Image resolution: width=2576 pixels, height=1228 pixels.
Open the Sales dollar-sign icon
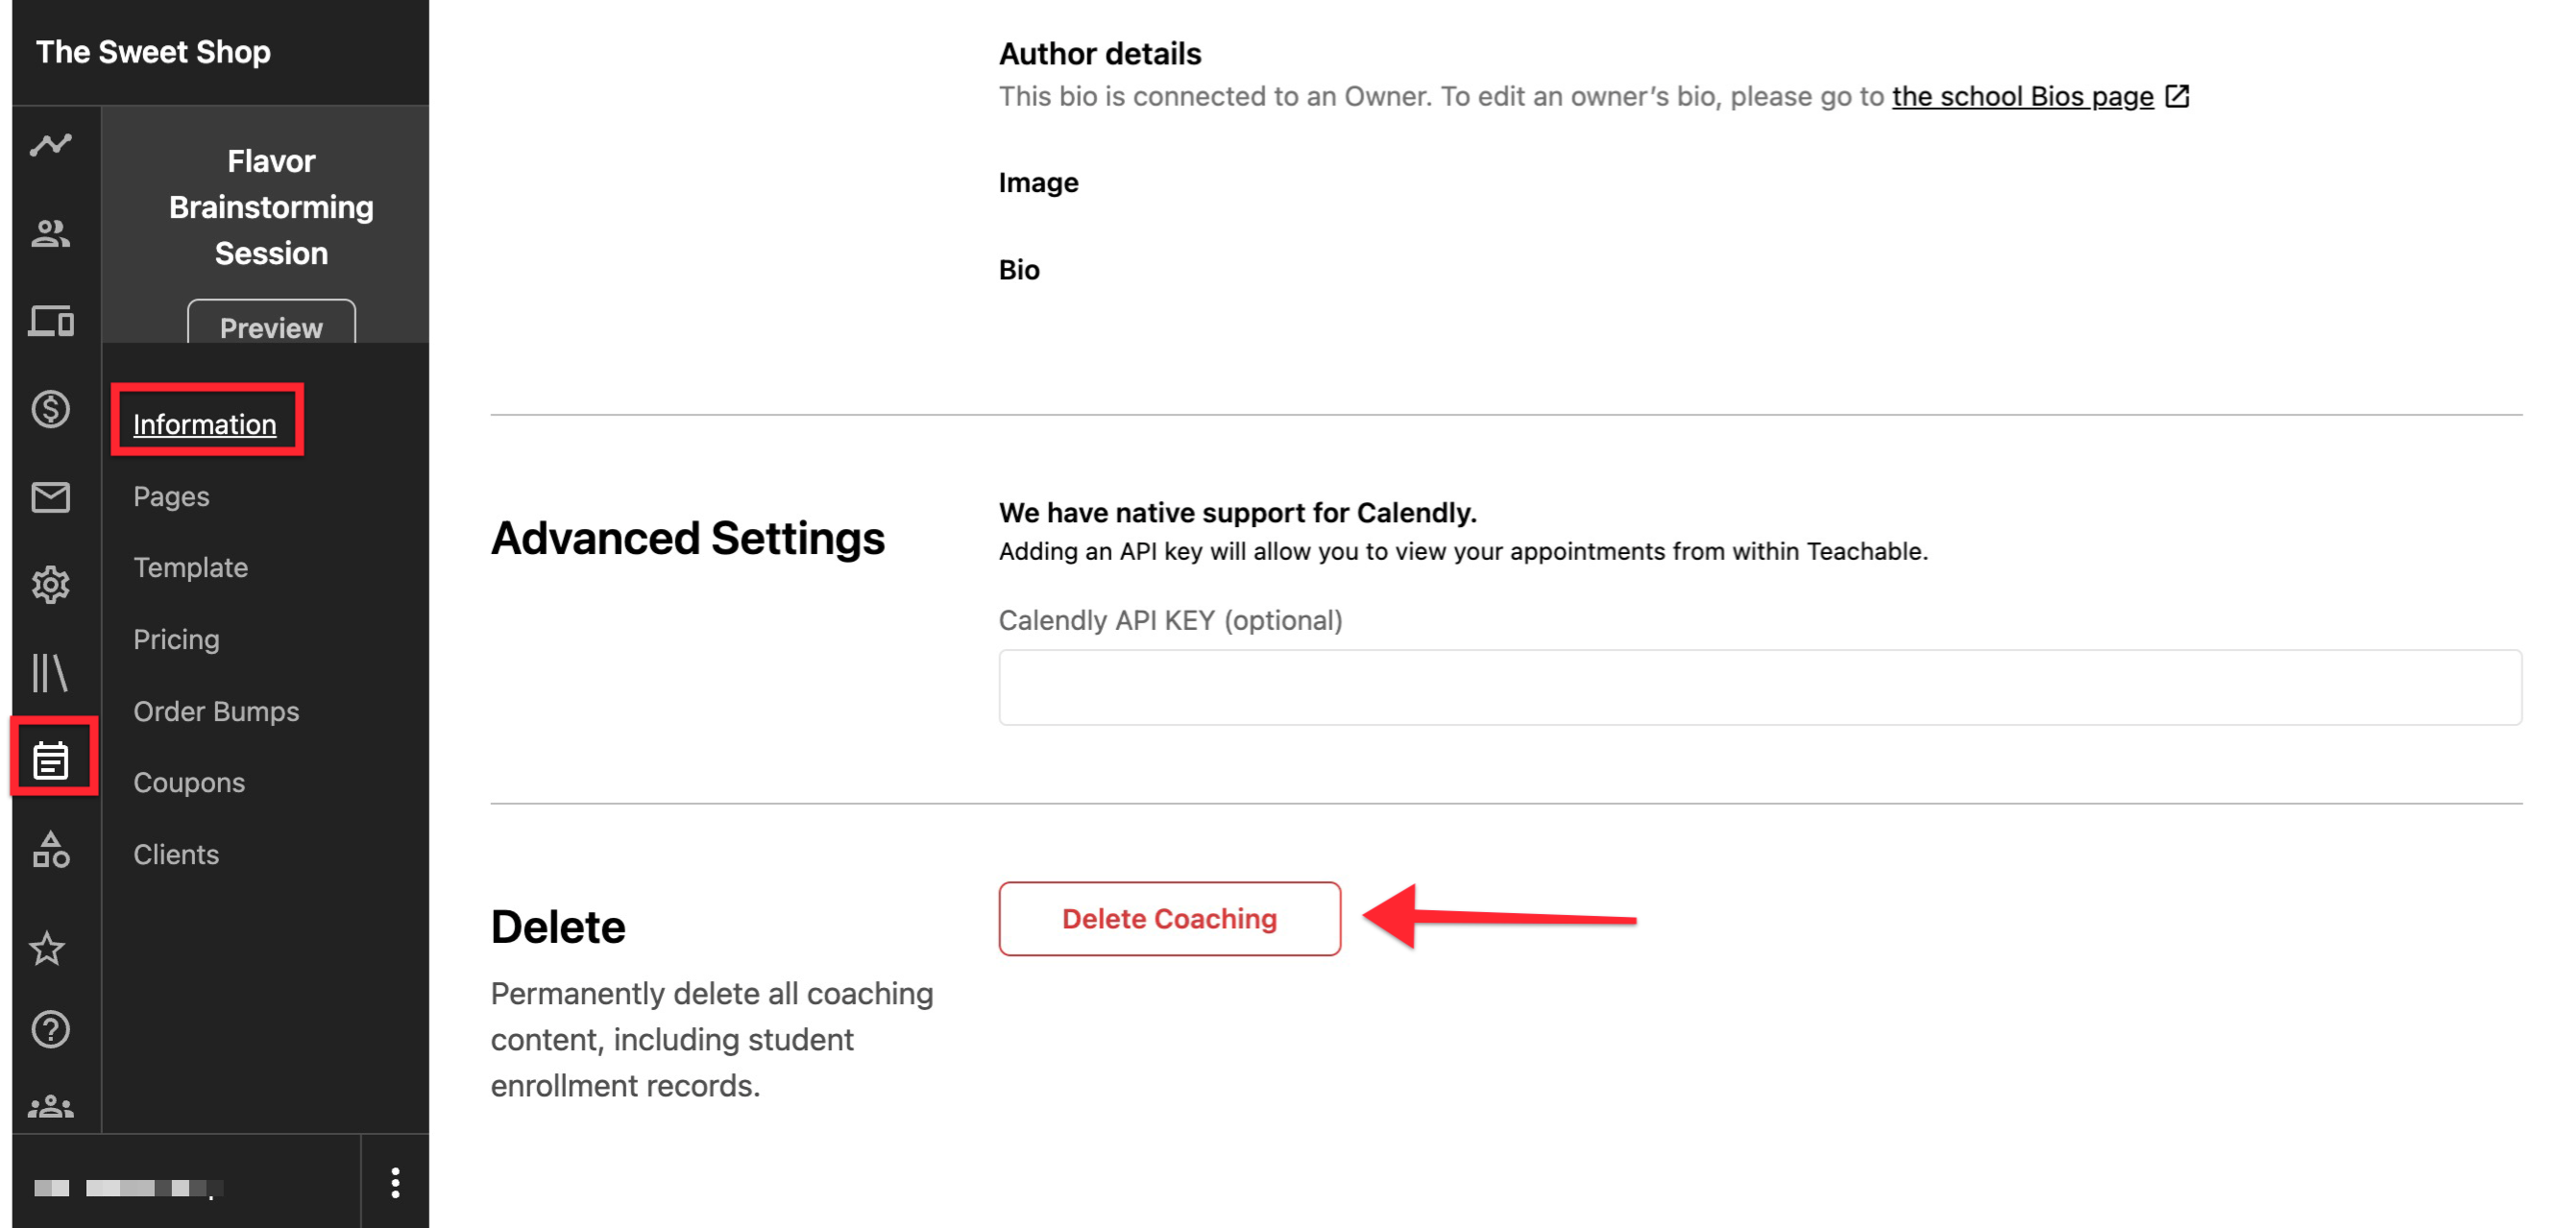point(51,409)
